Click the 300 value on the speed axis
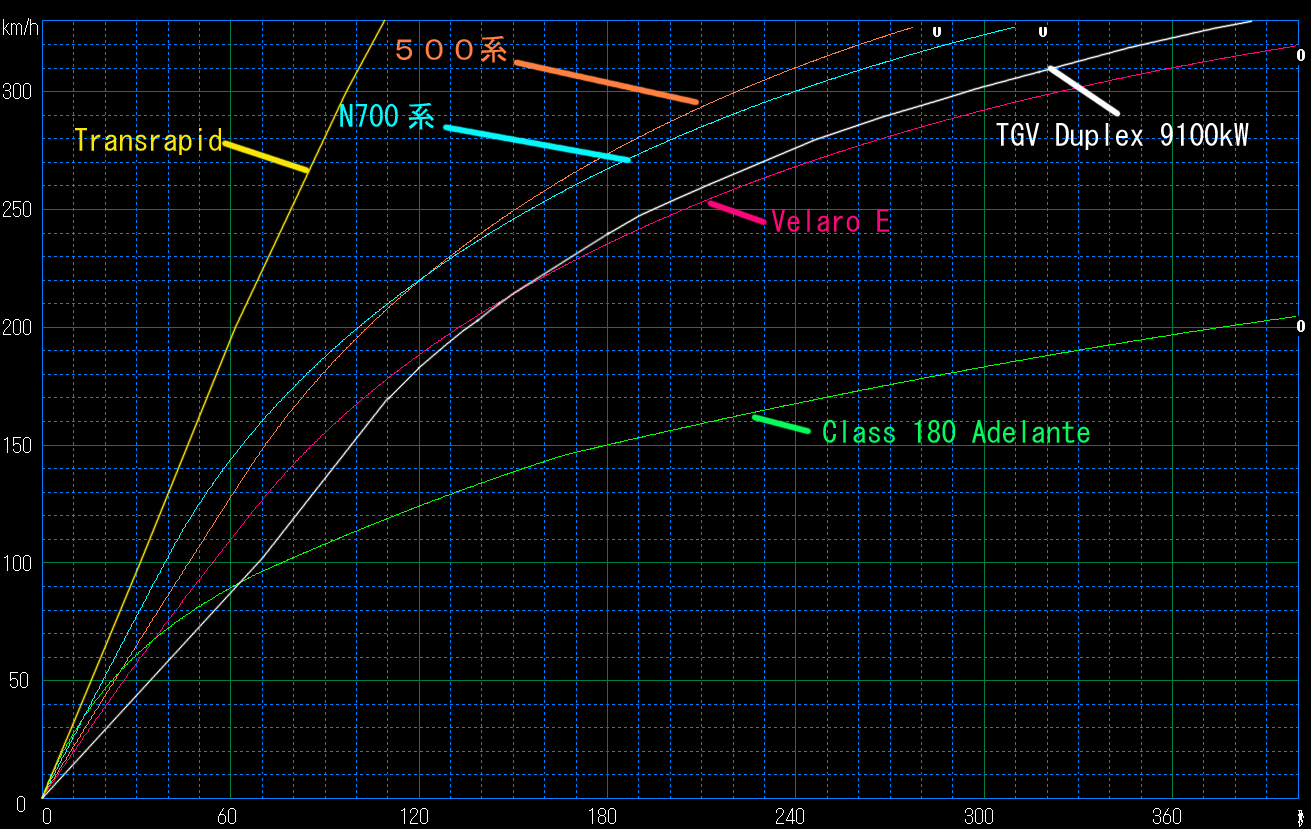1311x829 pixels. [17, 92]
